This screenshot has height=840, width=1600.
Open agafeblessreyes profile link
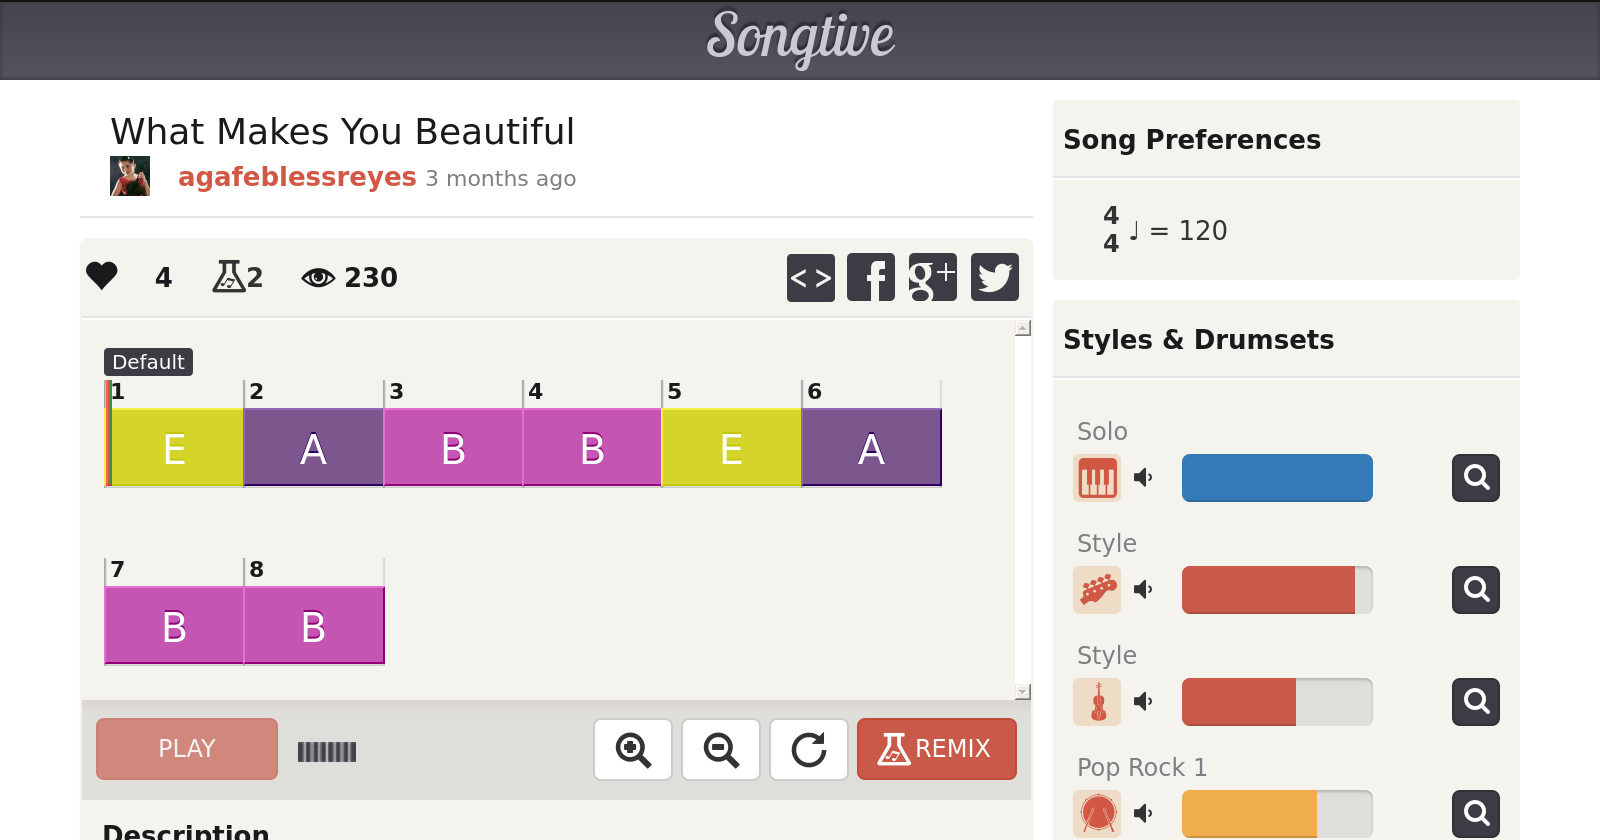[296, 177]
